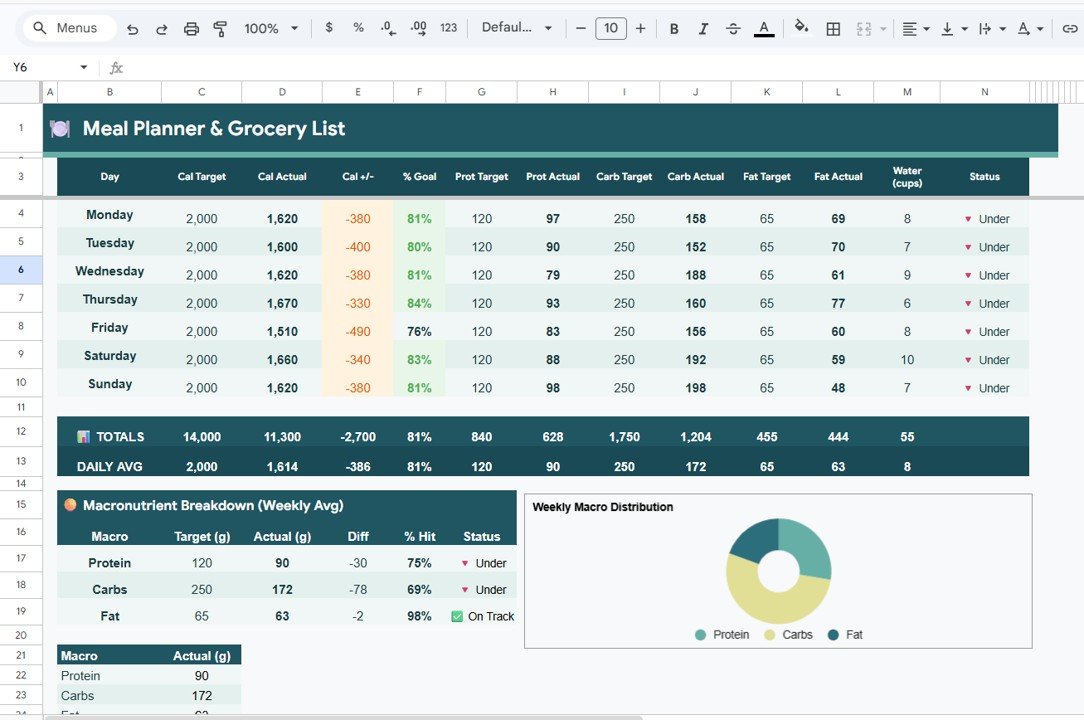Apply the current text color
This screenshot has height=720, width=1084.
tap(763, 28)
